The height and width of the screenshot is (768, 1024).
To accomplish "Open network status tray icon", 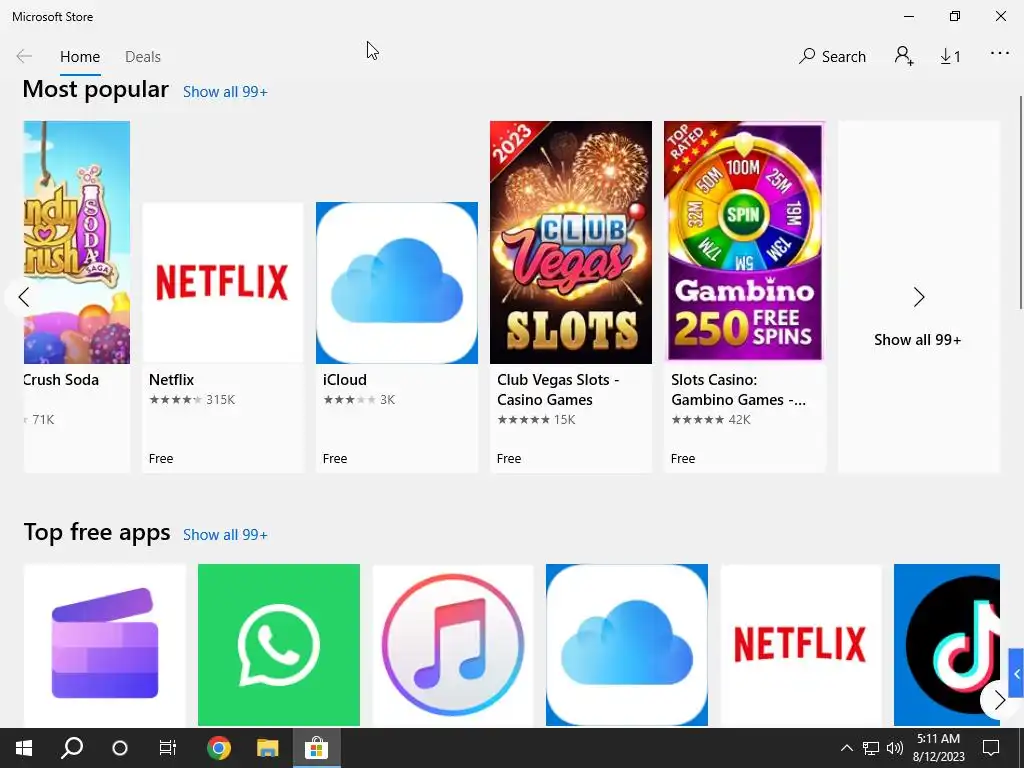I will 871,748.
